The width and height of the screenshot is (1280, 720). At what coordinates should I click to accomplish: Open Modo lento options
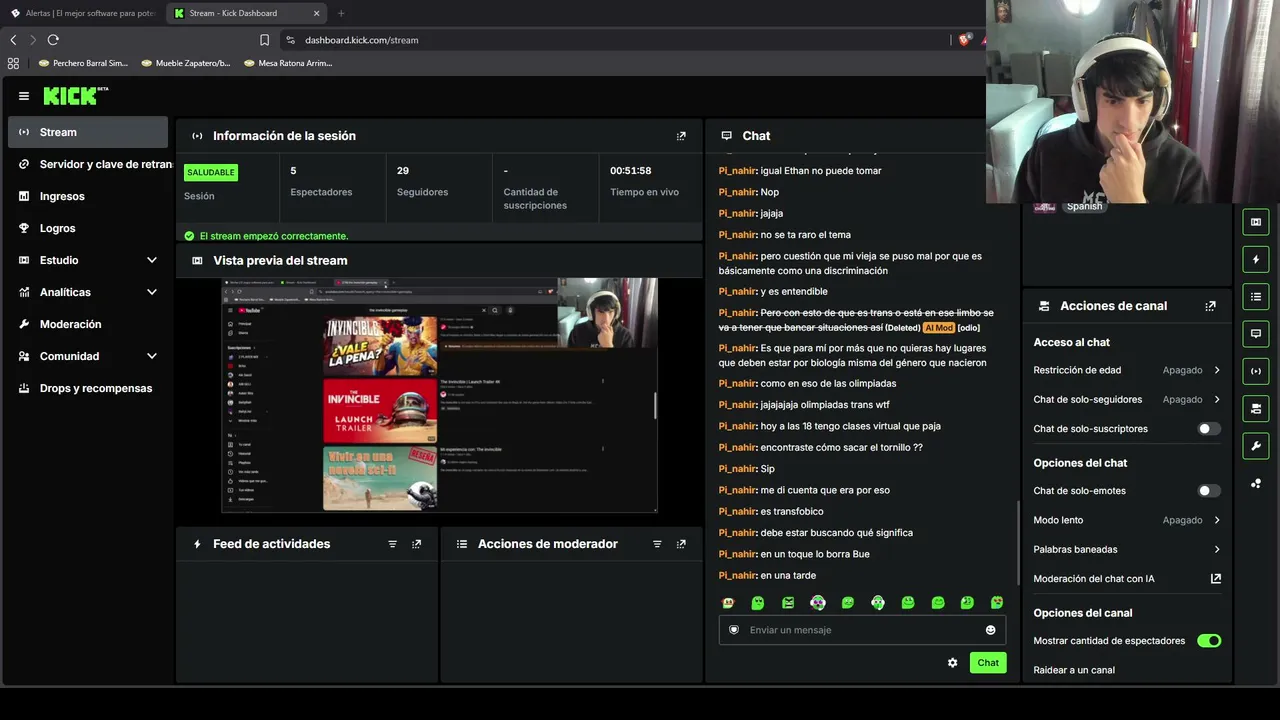1127,520
